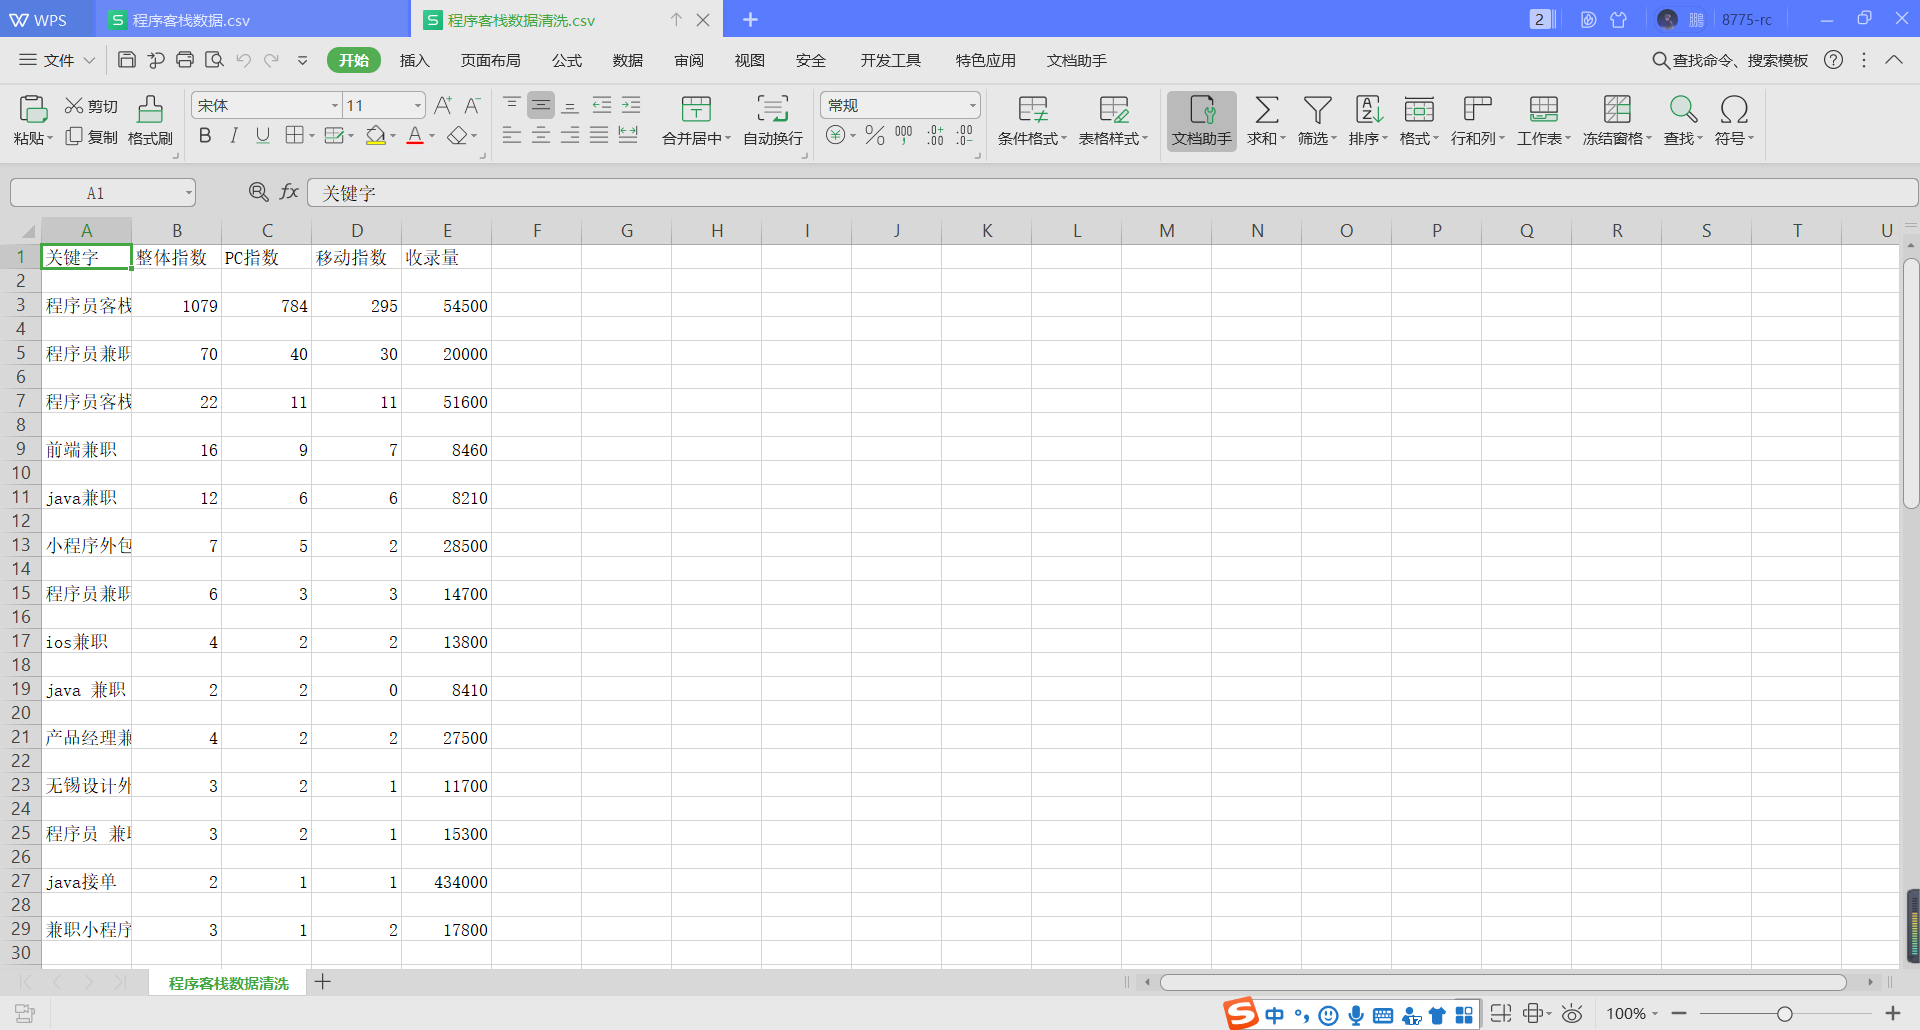Switch to the 页面布局 ribbon tab
This screenshot has width=1920, height=1030.
(x=490, y=60)
